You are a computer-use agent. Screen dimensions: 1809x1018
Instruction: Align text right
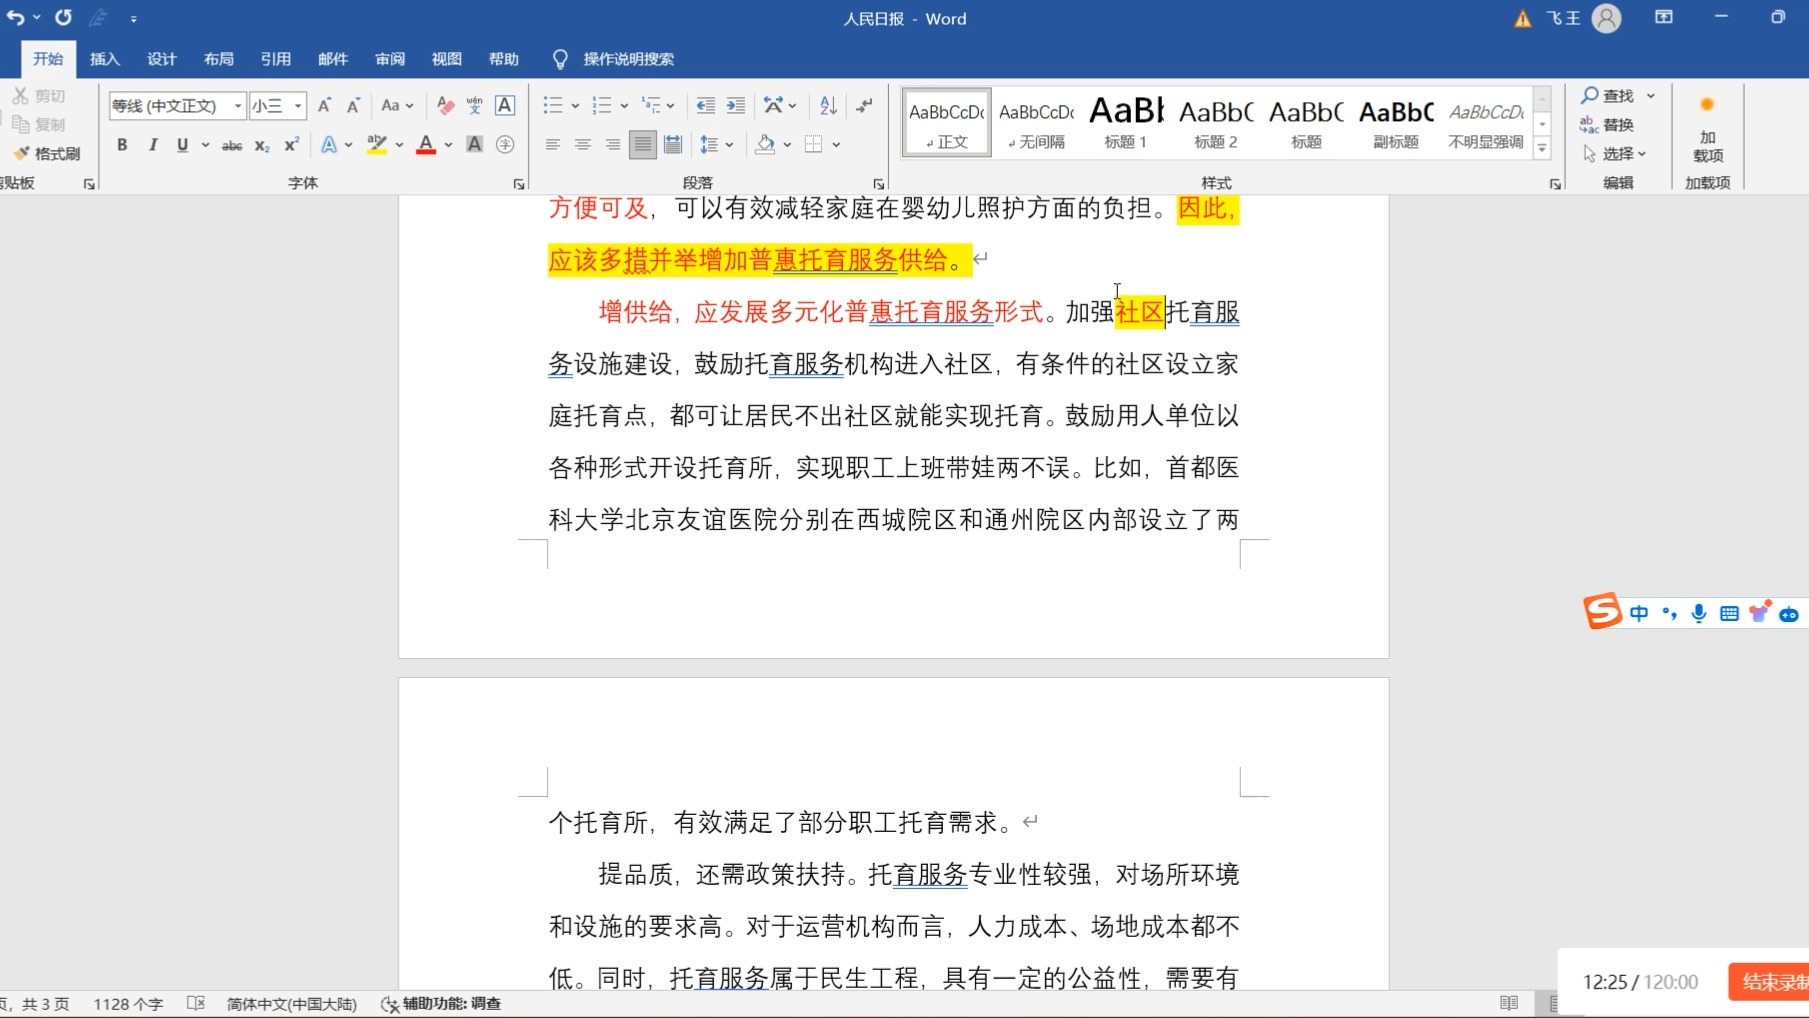[612, 145]
